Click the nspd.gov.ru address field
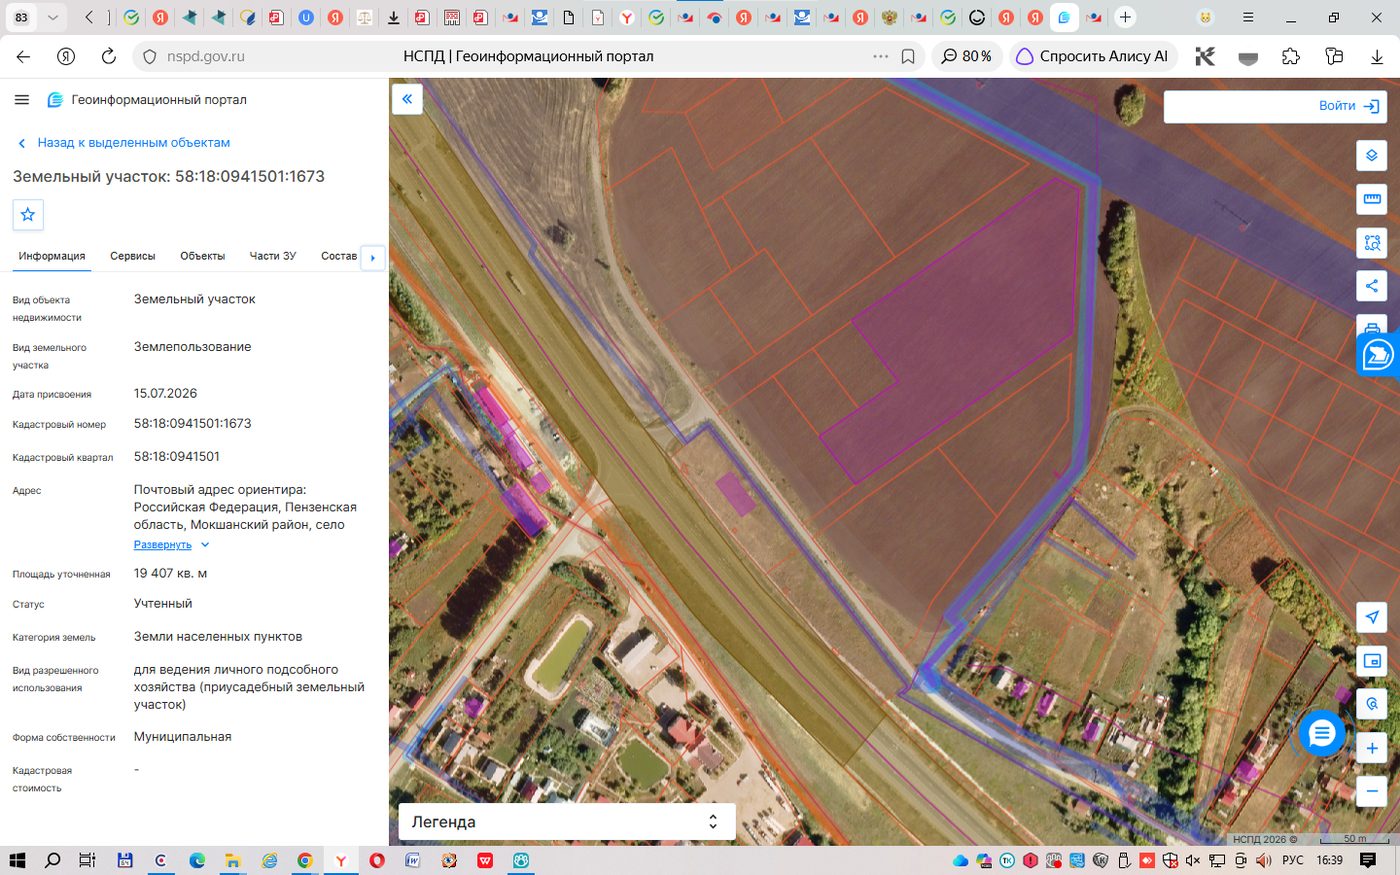The height and width of the screenshot is (875, 1400). pyautogui.click(x=206, y=57)
